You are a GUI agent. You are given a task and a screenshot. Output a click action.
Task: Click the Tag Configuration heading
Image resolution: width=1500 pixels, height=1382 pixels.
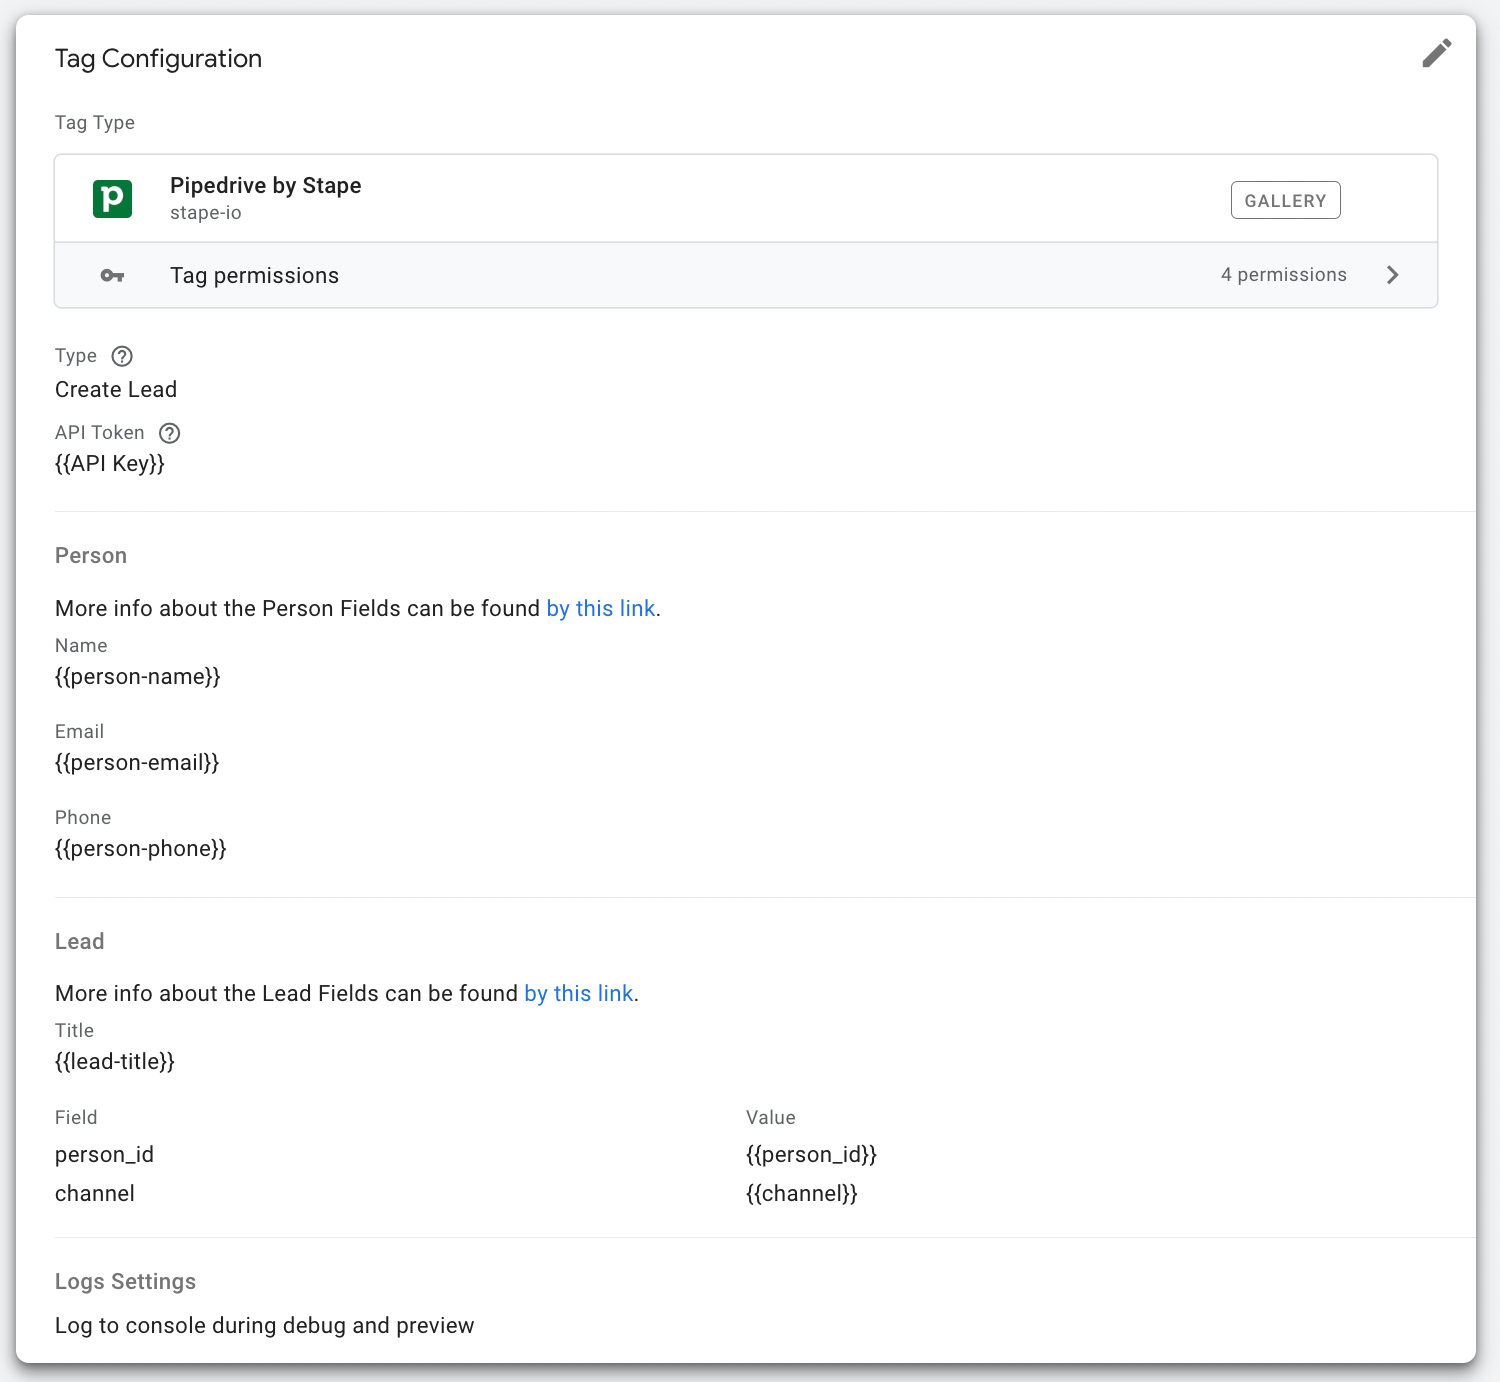(158, 59)
